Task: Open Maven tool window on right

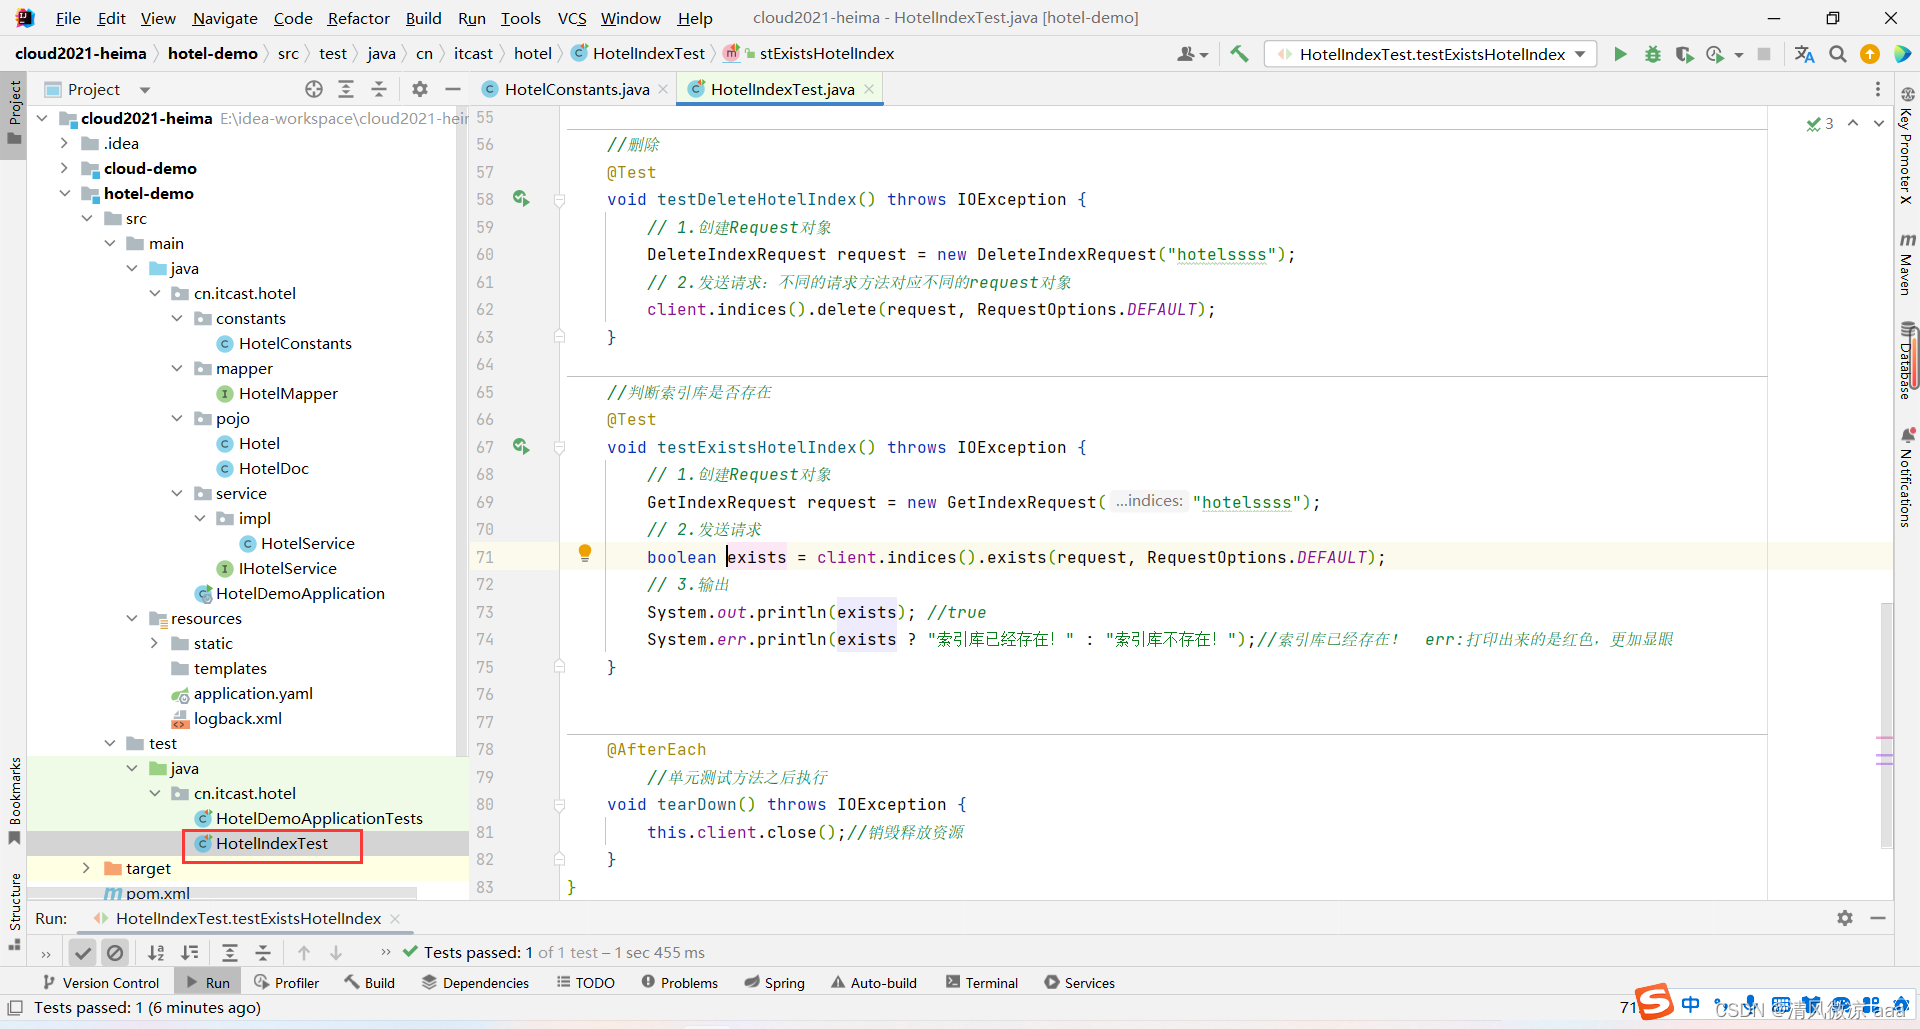Action: 1907,264
